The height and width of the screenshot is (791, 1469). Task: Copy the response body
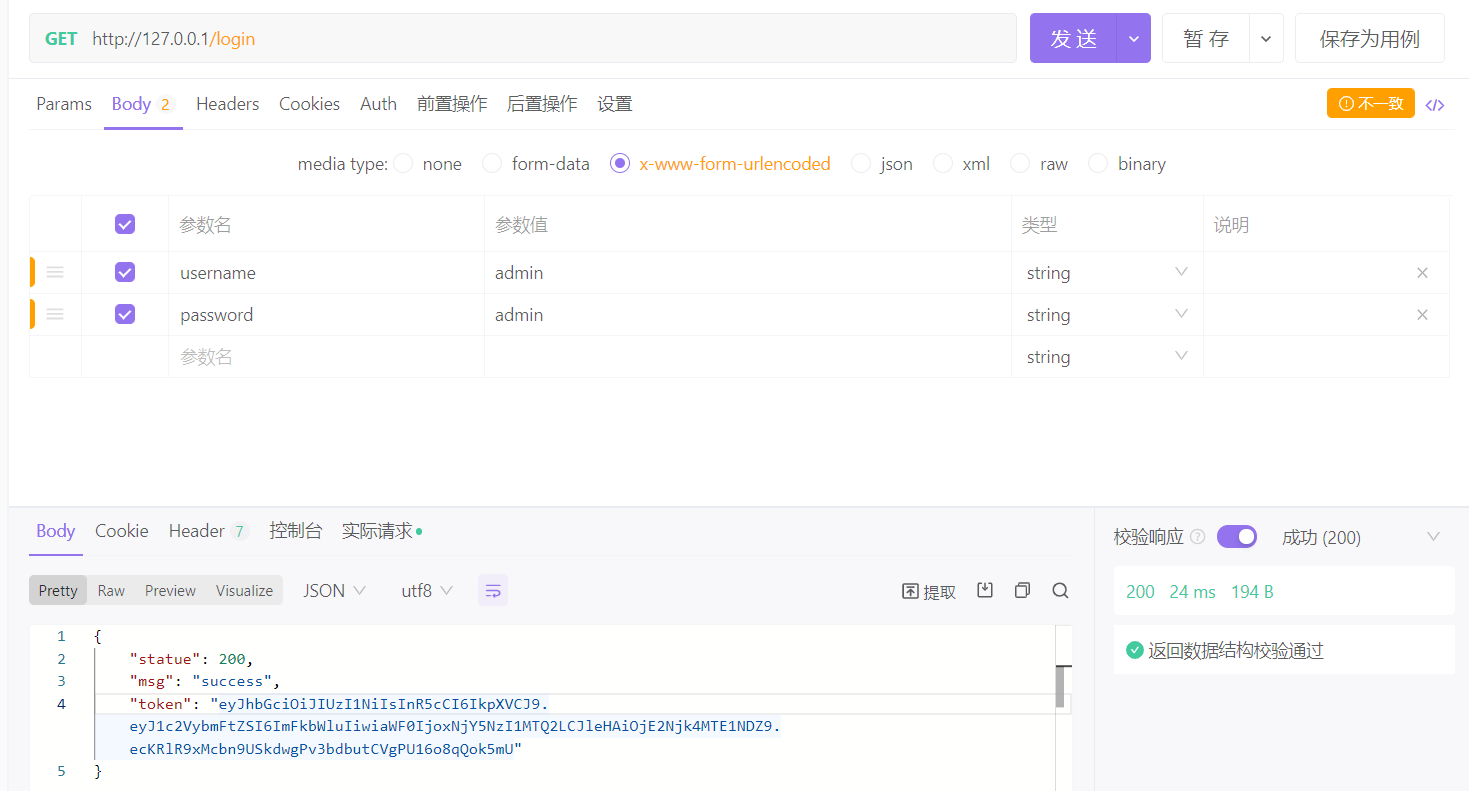tap(1022, 590)
